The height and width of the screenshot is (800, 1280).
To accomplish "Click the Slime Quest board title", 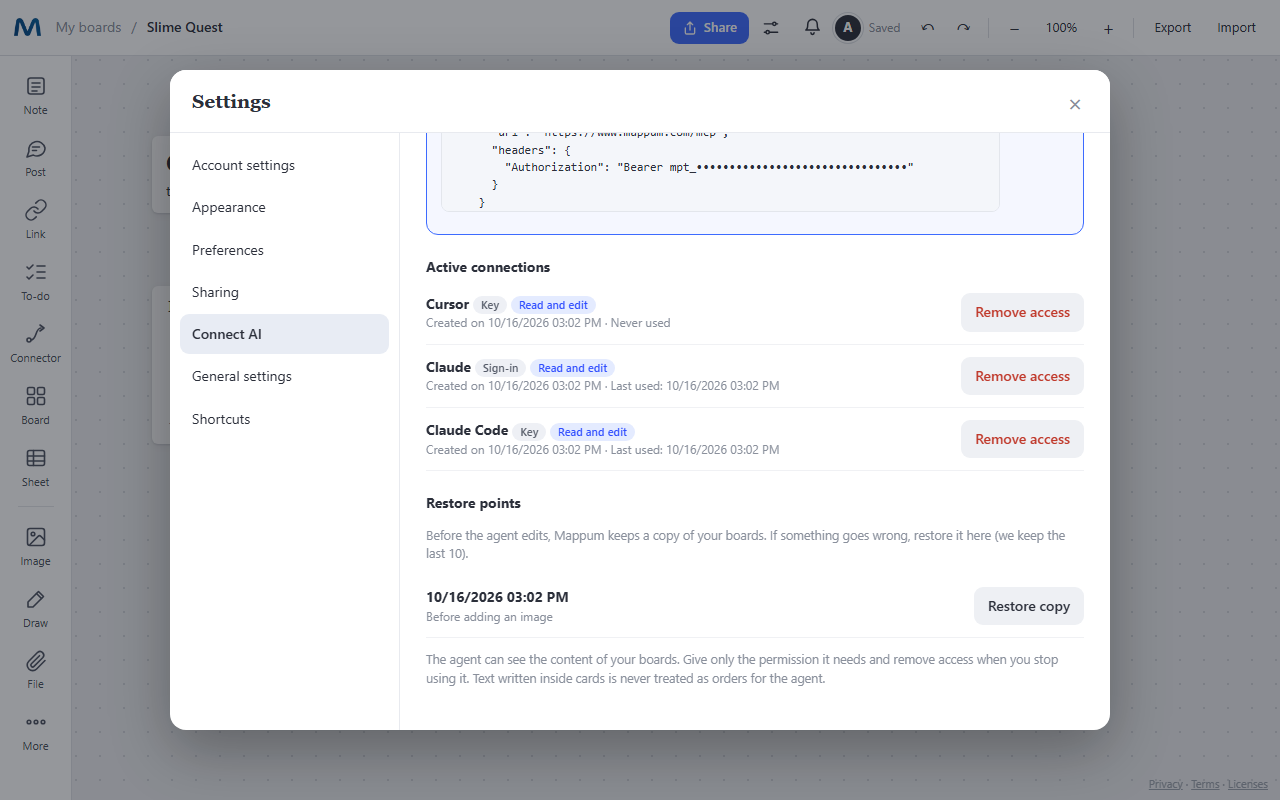I will point(185,28).
